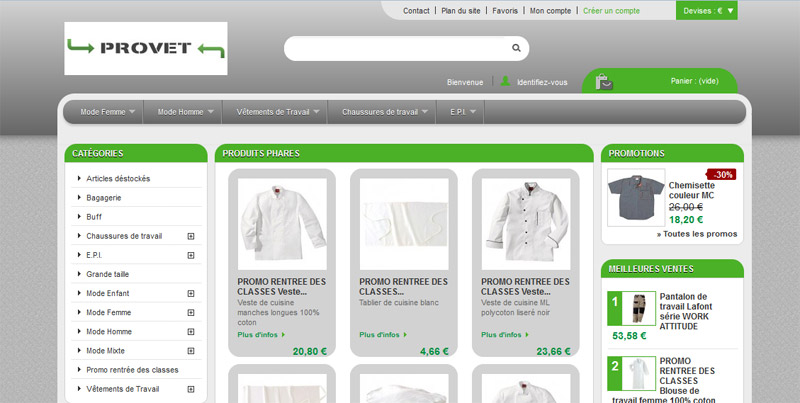Expand the E.P.I. category in sidebar
Screen dimensions: 800x403
[x=191, y=255]
